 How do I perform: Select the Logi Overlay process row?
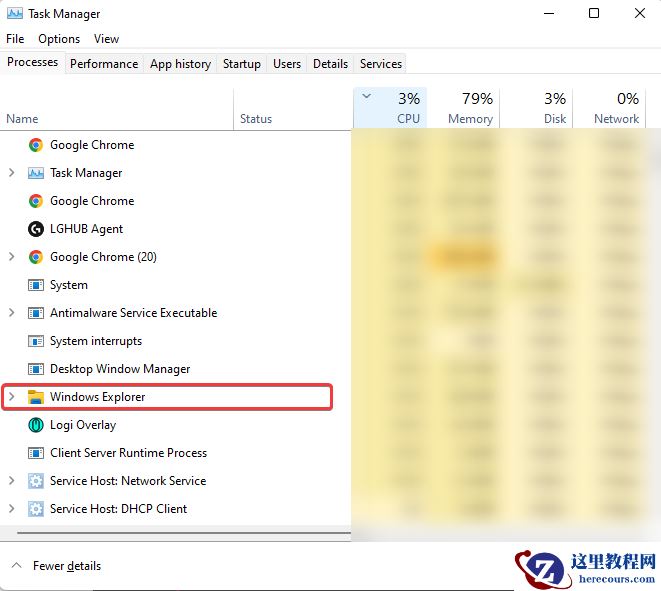[x=175, y=425]
